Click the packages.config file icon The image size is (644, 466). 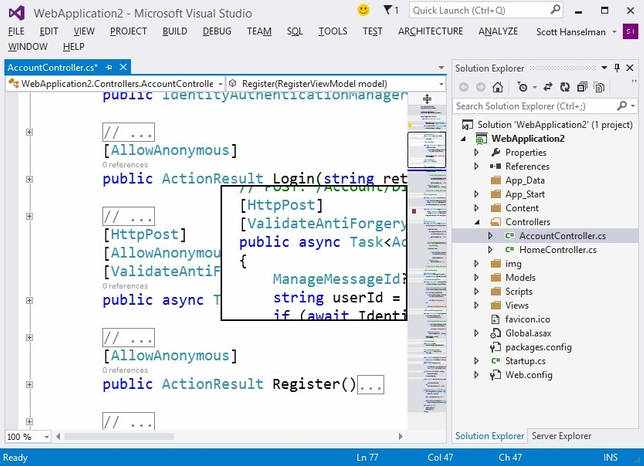pyautogui.click(x=496, y=347)
